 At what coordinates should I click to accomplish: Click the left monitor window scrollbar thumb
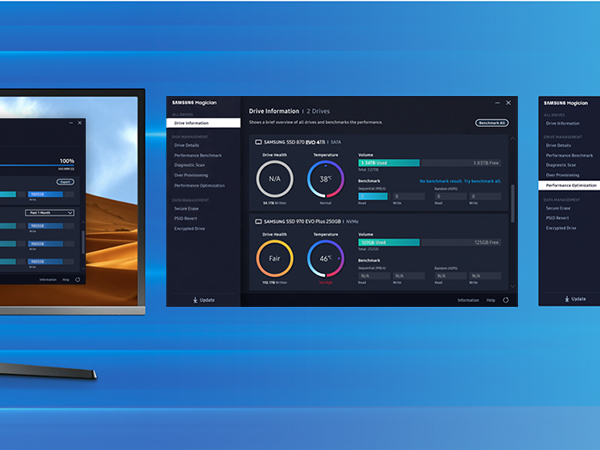click(83, 242)
